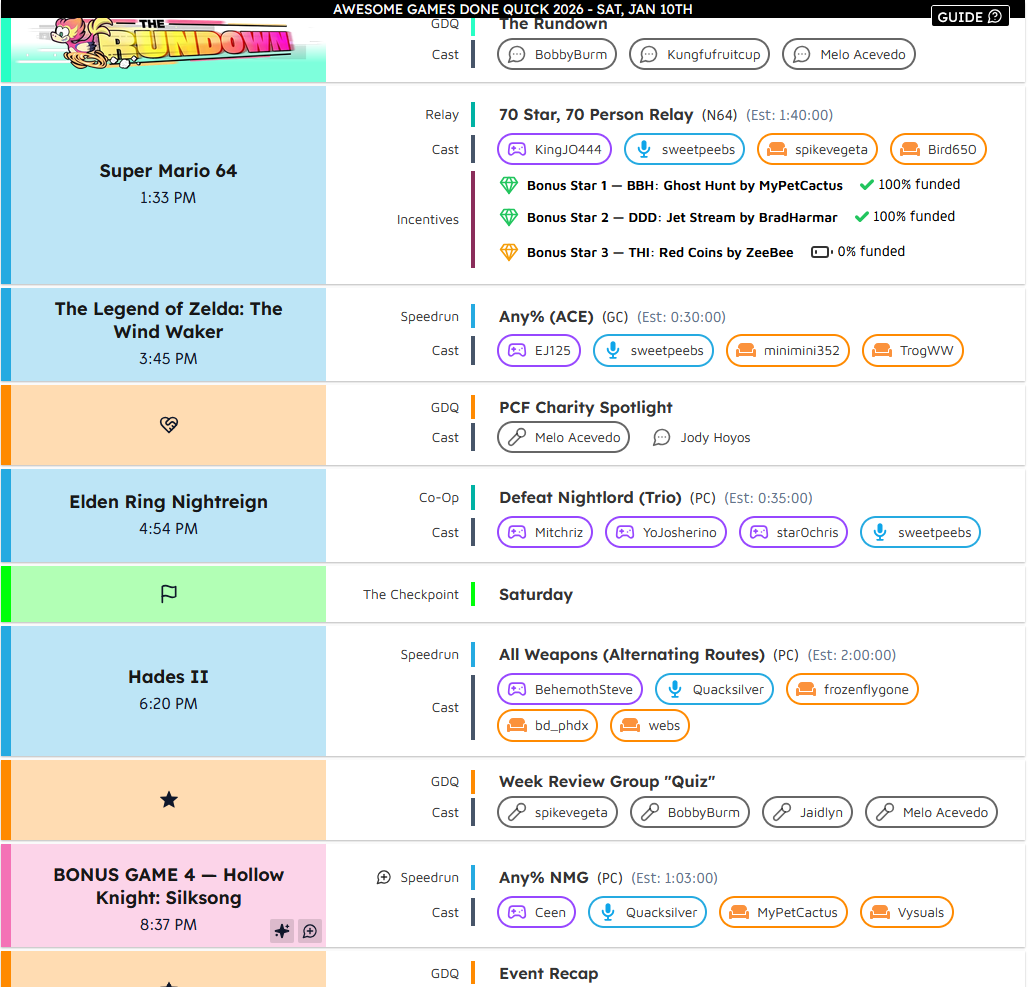
Task: Click the checkmark beside Bonus Star 1 funding
Action: point(867,185)
